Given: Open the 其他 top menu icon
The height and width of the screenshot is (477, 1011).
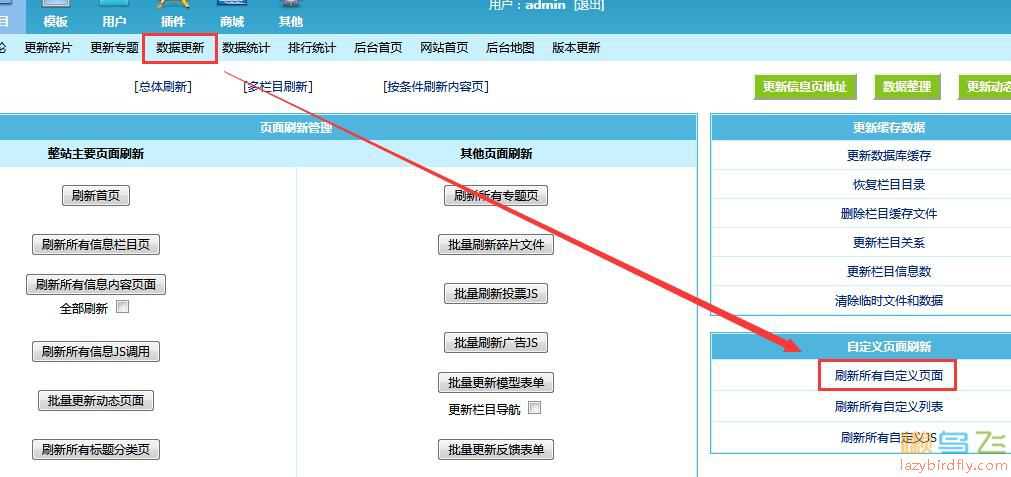Looking at the screenshot, I should (291, 15).
